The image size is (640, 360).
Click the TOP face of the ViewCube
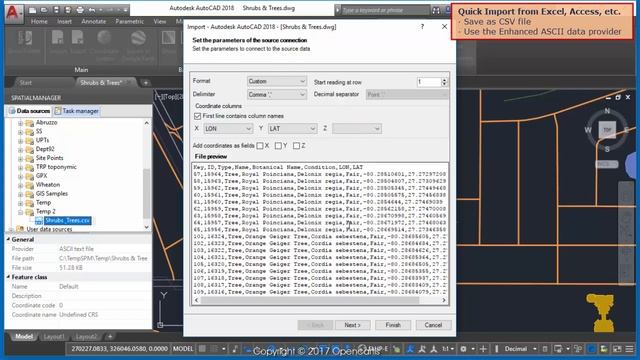[607, 130]
